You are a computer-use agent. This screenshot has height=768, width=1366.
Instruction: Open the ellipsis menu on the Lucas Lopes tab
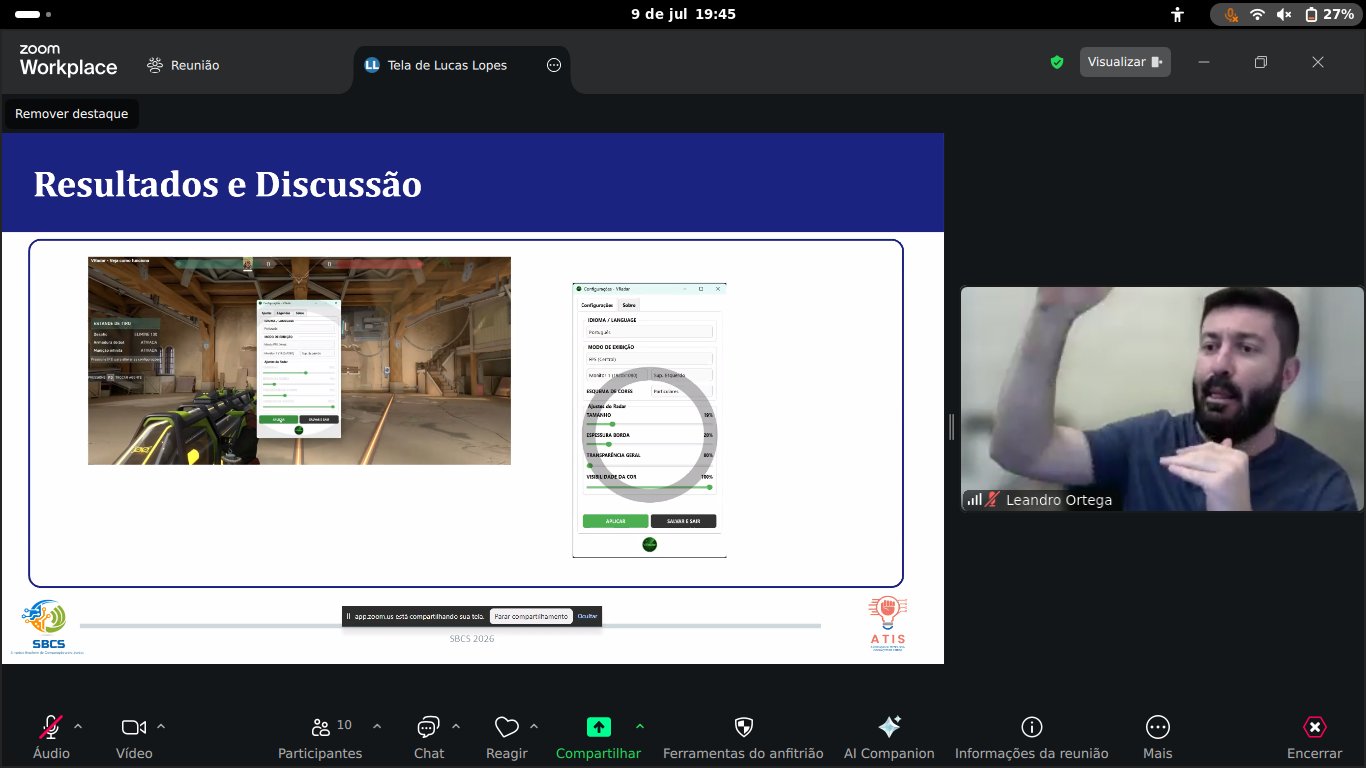[554, 65]
